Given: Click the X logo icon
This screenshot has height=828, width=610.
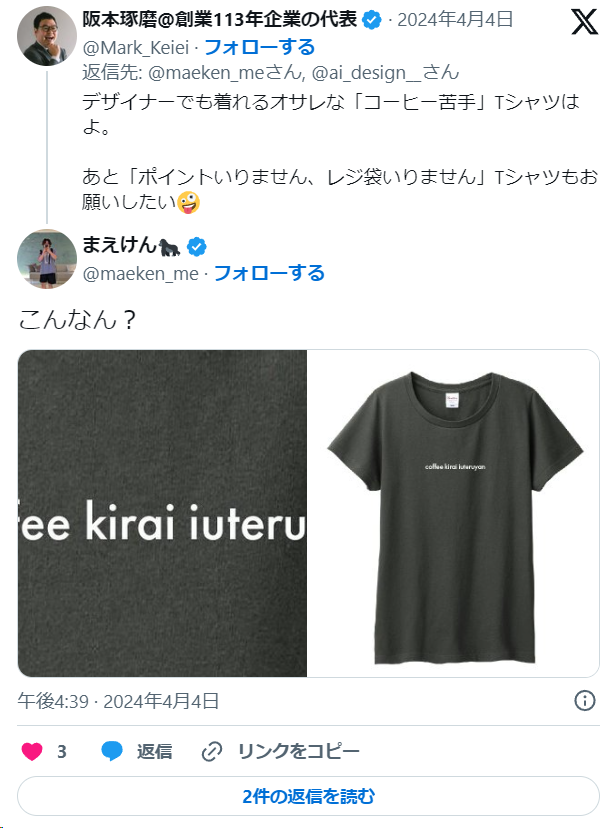Looking at the screenshot, I should (x=584, y=22).
